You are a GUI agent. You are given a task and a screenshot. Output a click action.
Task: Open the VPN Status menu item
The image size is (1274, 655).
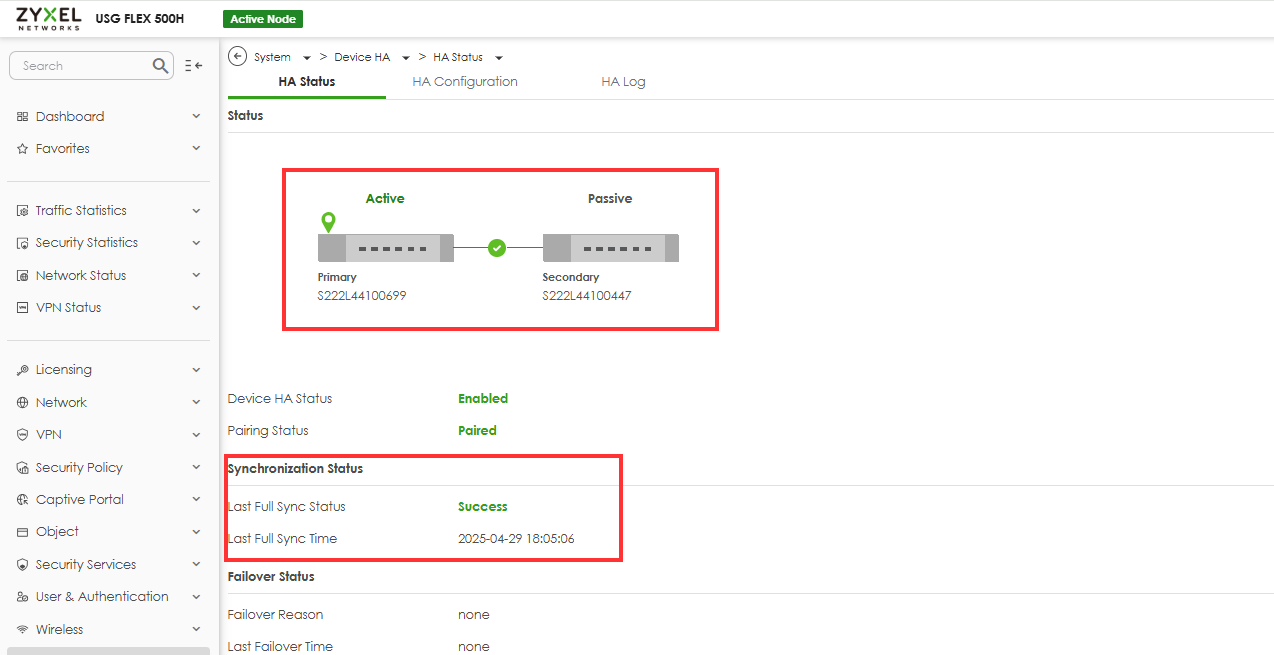(68, 307)
